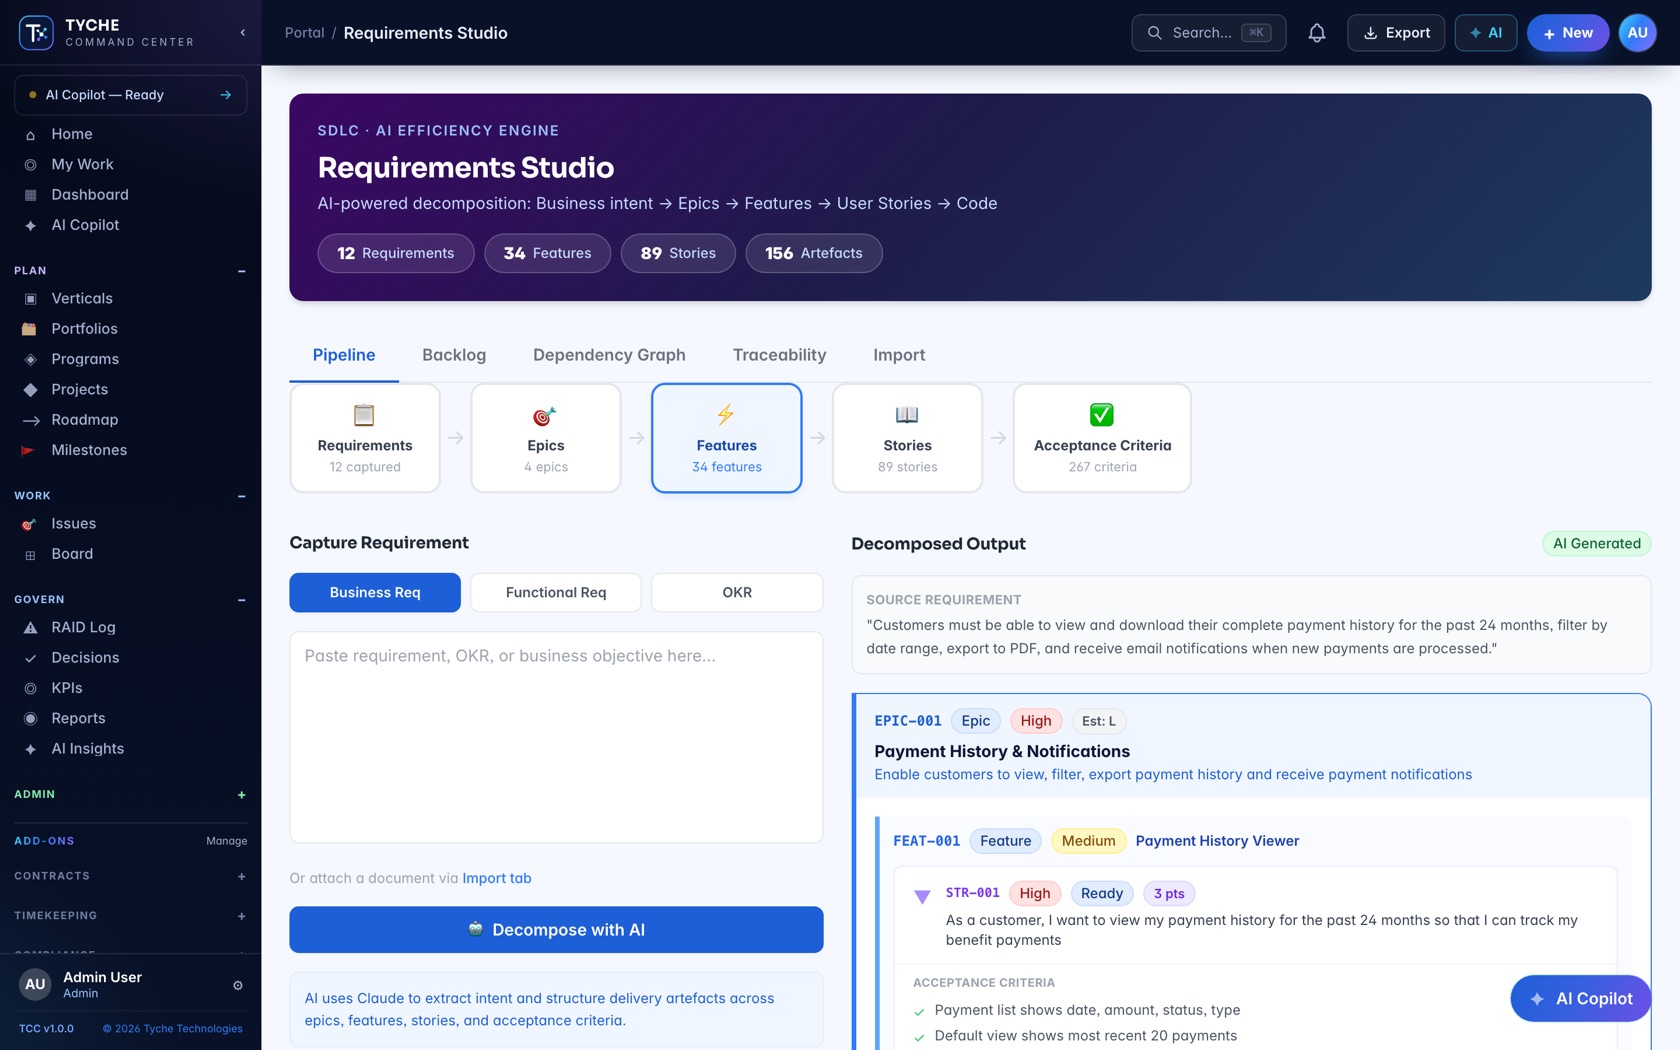Collapse the GOVERN section
The image size is (1680, 1050).
coord(241,600)
